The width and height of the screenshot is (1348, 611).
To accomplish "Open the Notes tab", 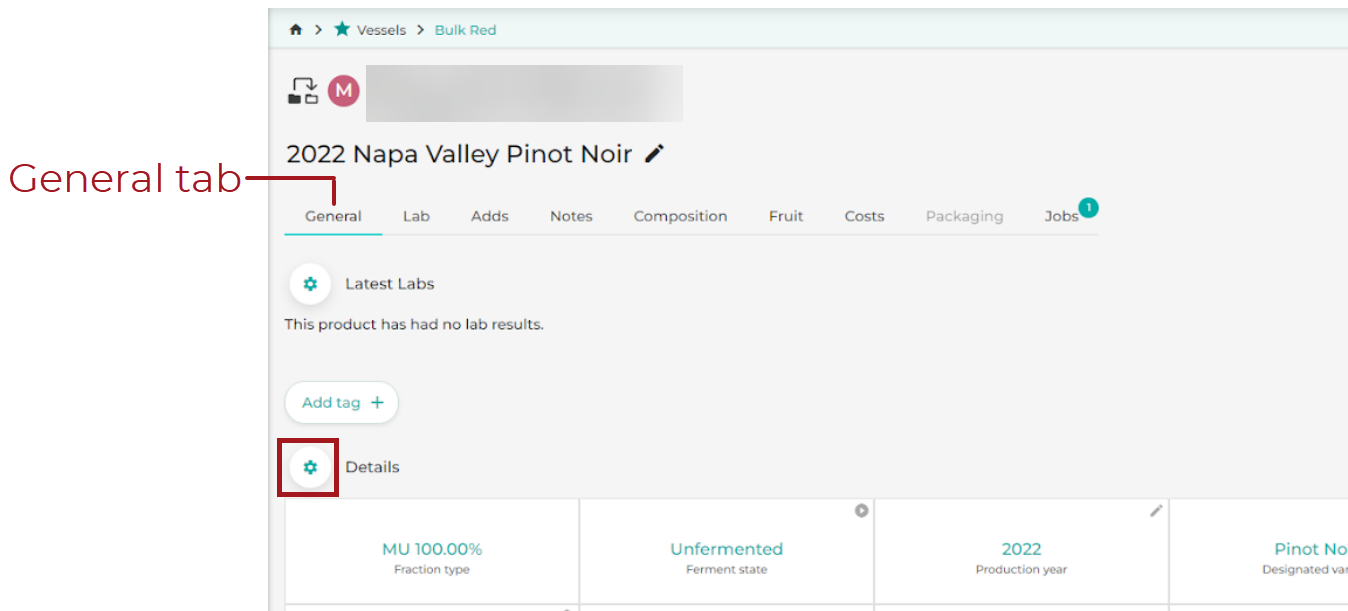I will [571, 216].
